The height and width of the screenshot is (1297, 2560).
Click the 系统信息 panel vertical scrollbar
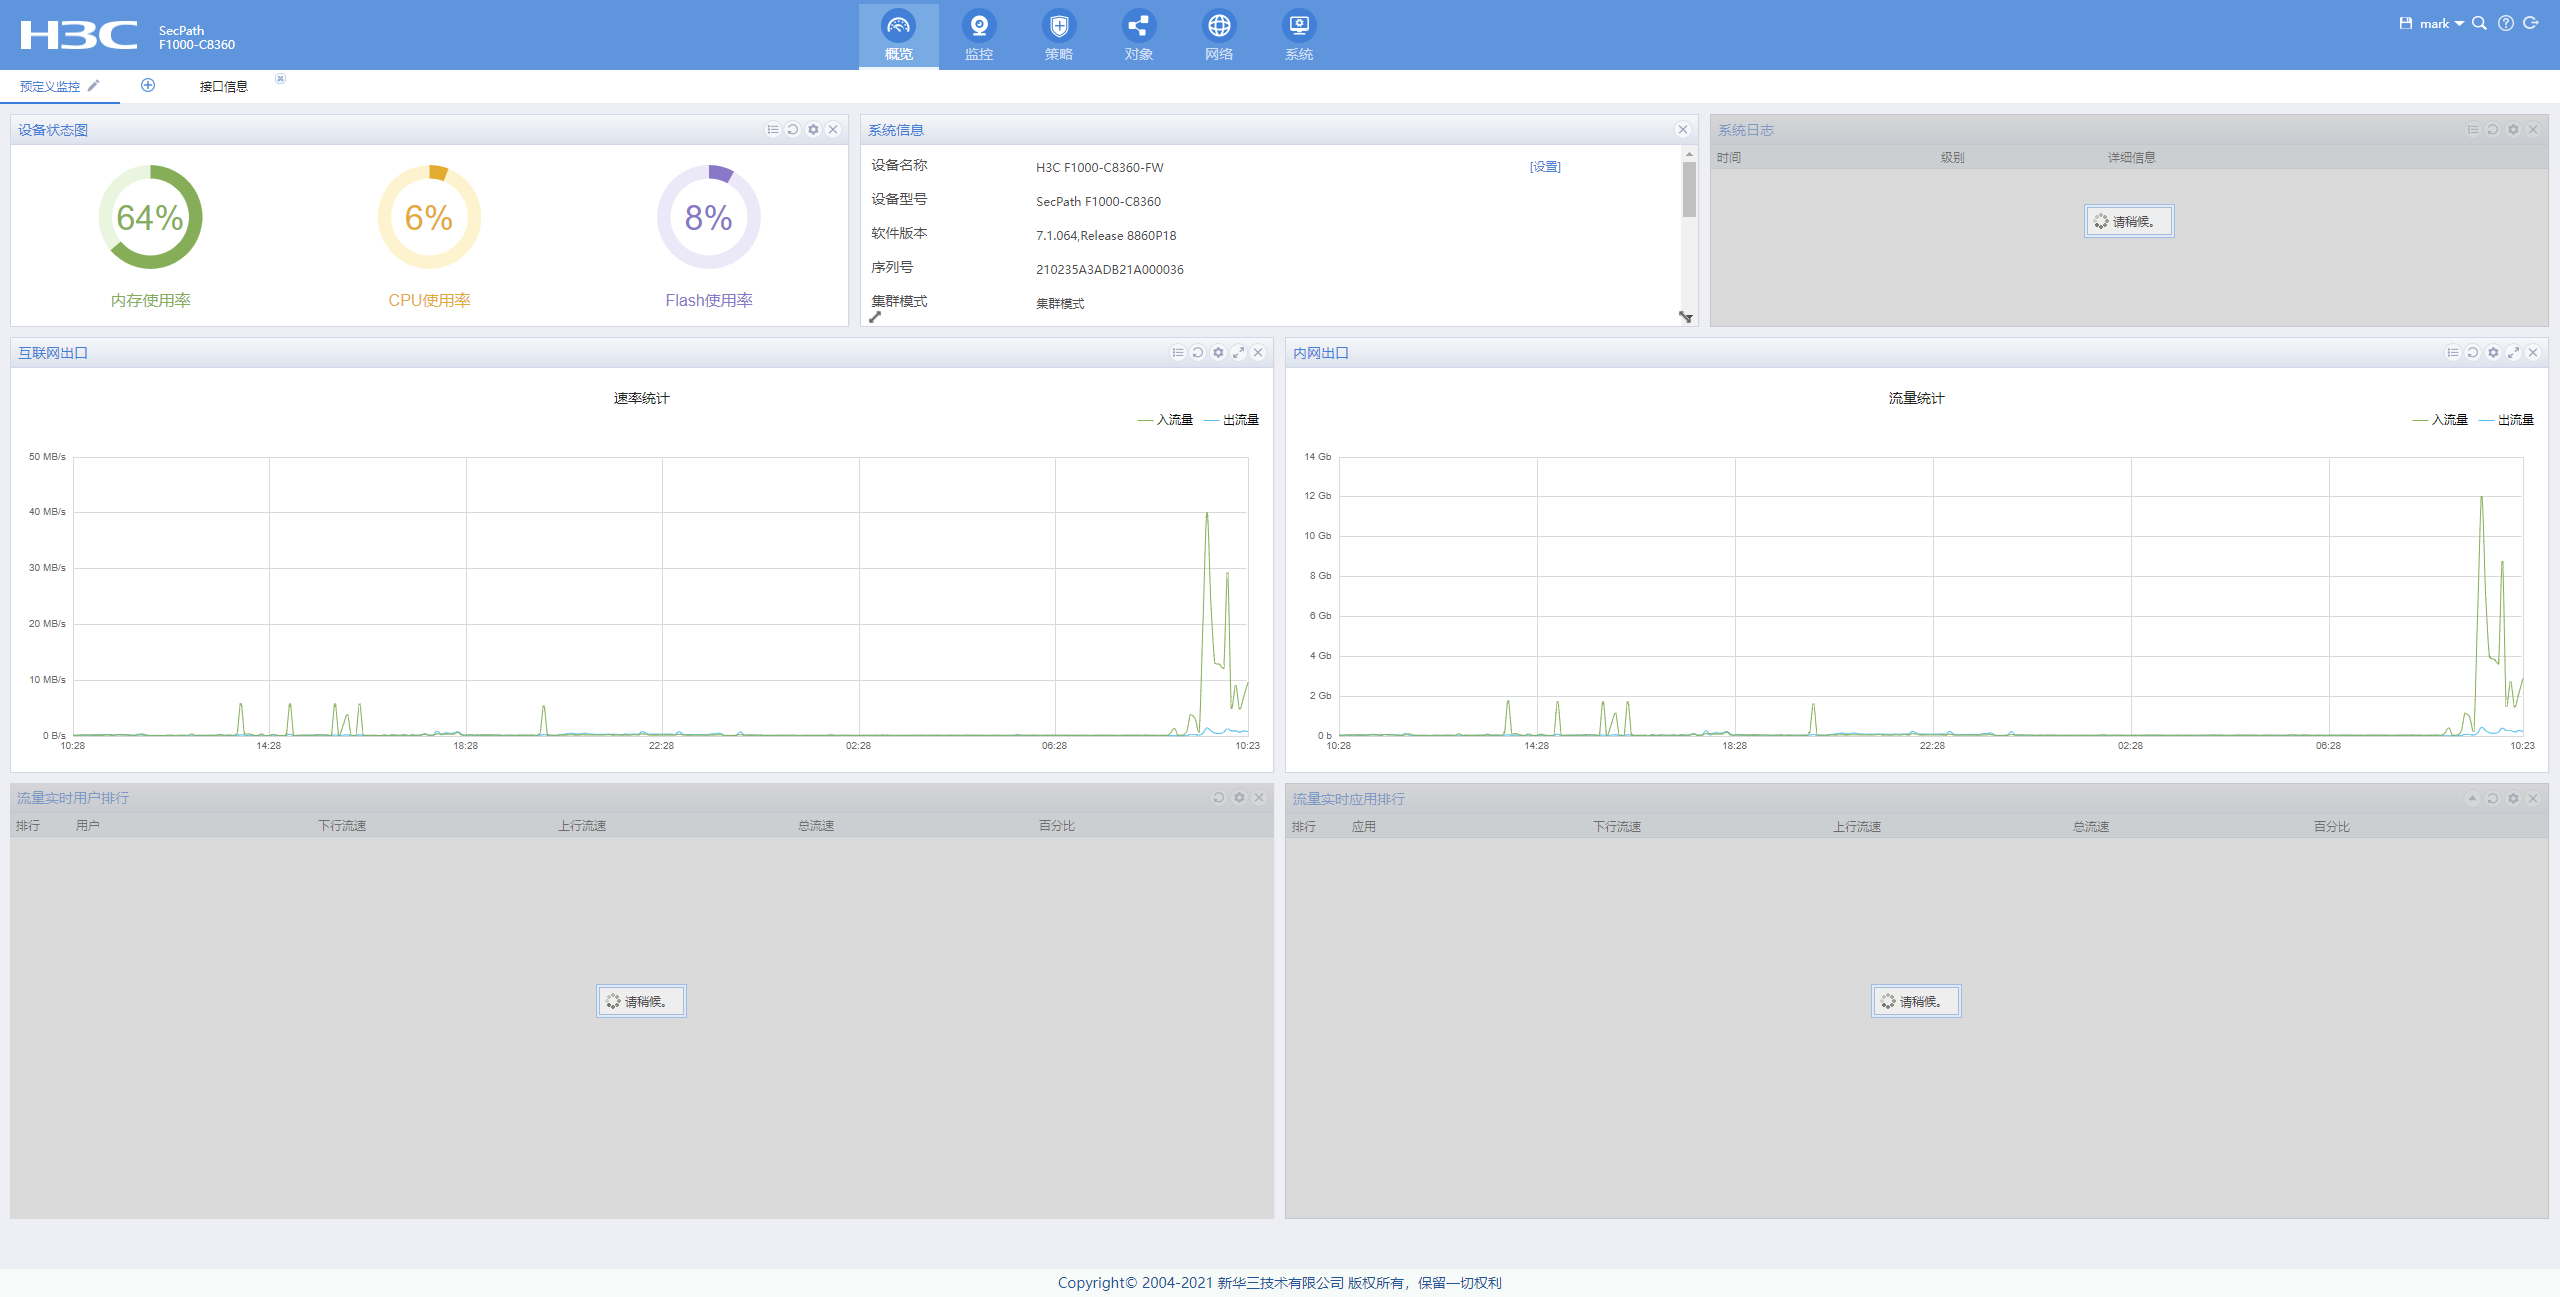pos(1689,190)
